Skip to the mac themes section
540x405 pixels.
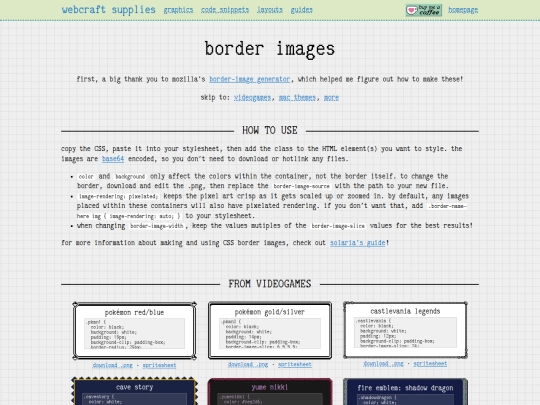(x=297, y=97)
